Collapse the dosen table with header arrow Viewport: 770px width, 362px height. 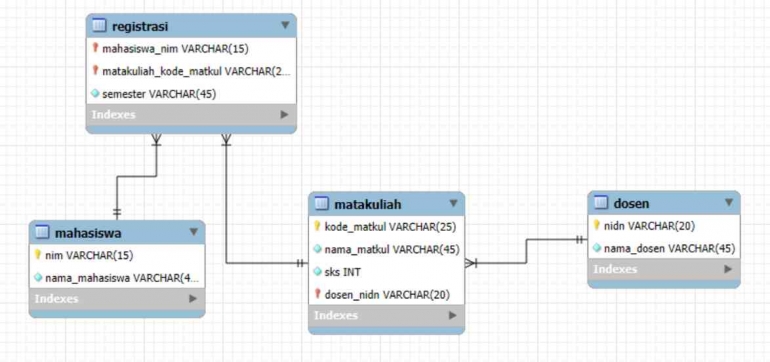[x=729, y=202]
